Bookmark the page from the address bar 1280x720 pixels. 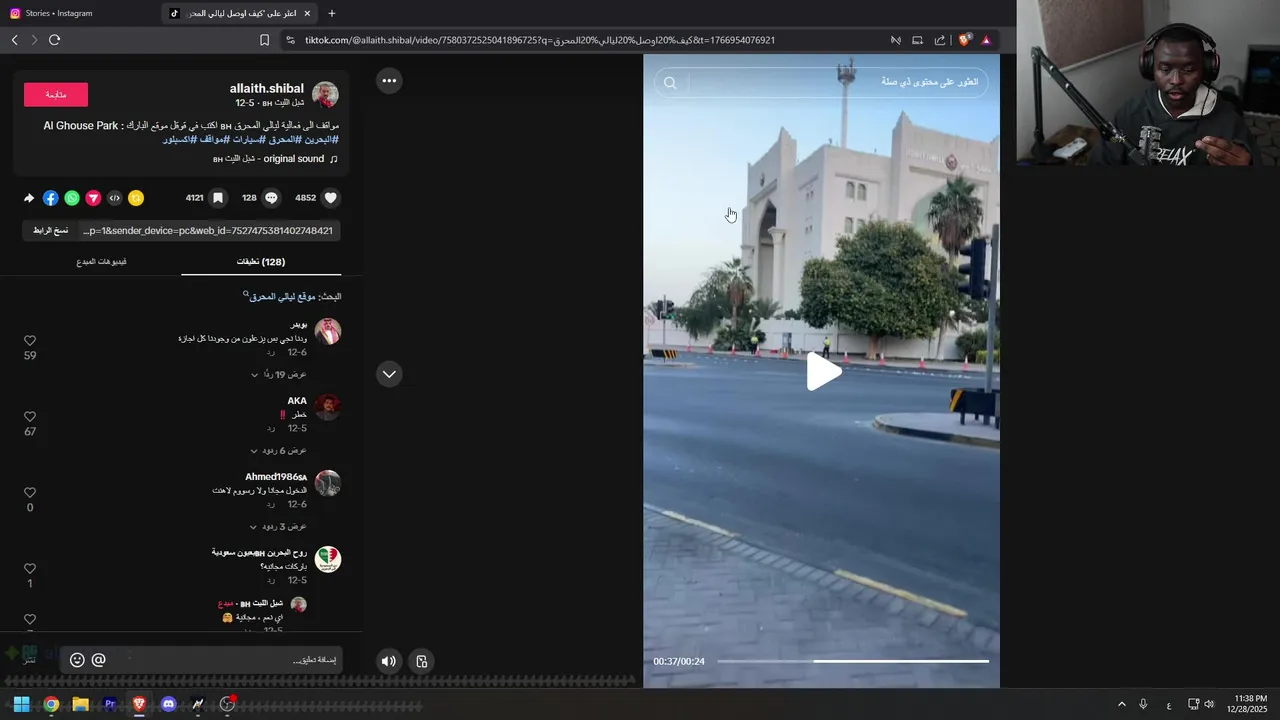click(x=264, y=40)
